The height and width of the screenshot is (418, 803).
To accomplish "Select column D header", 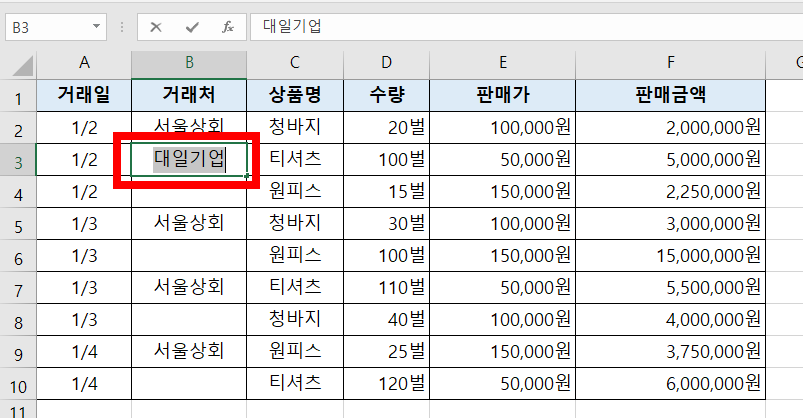I will [387, 63].
